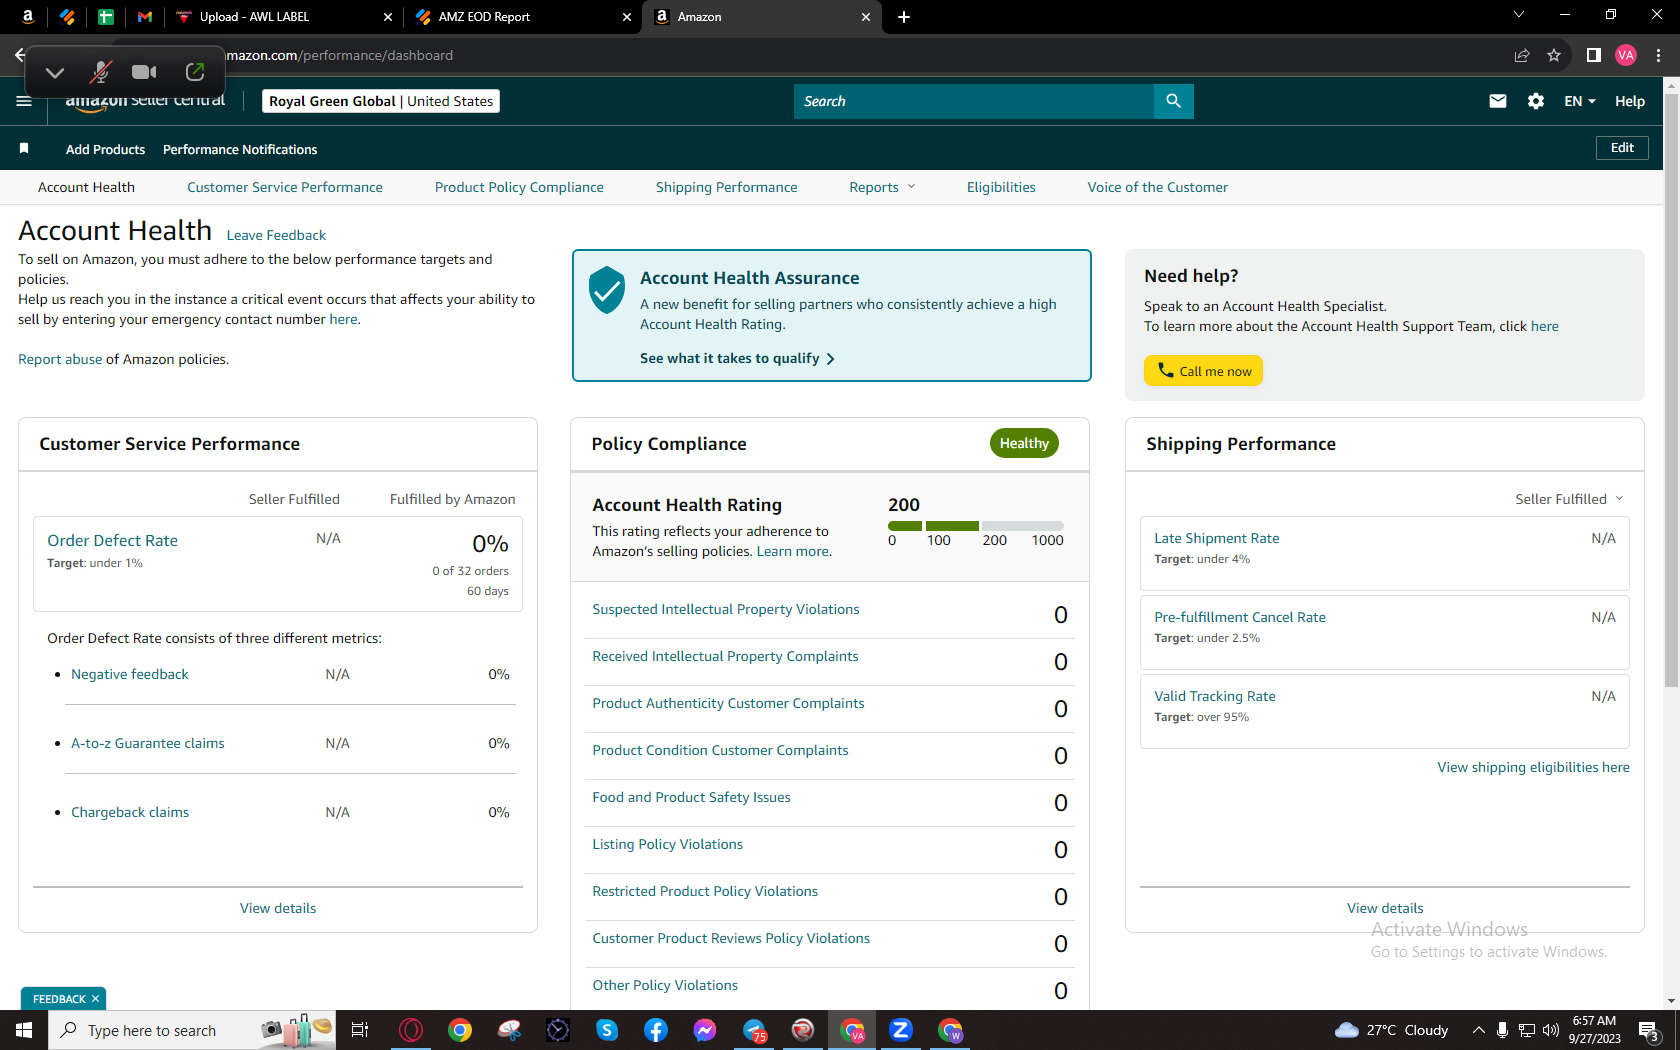Click Report abuse link
The height and width of the screenshot is (1050, 1680).
60,359
